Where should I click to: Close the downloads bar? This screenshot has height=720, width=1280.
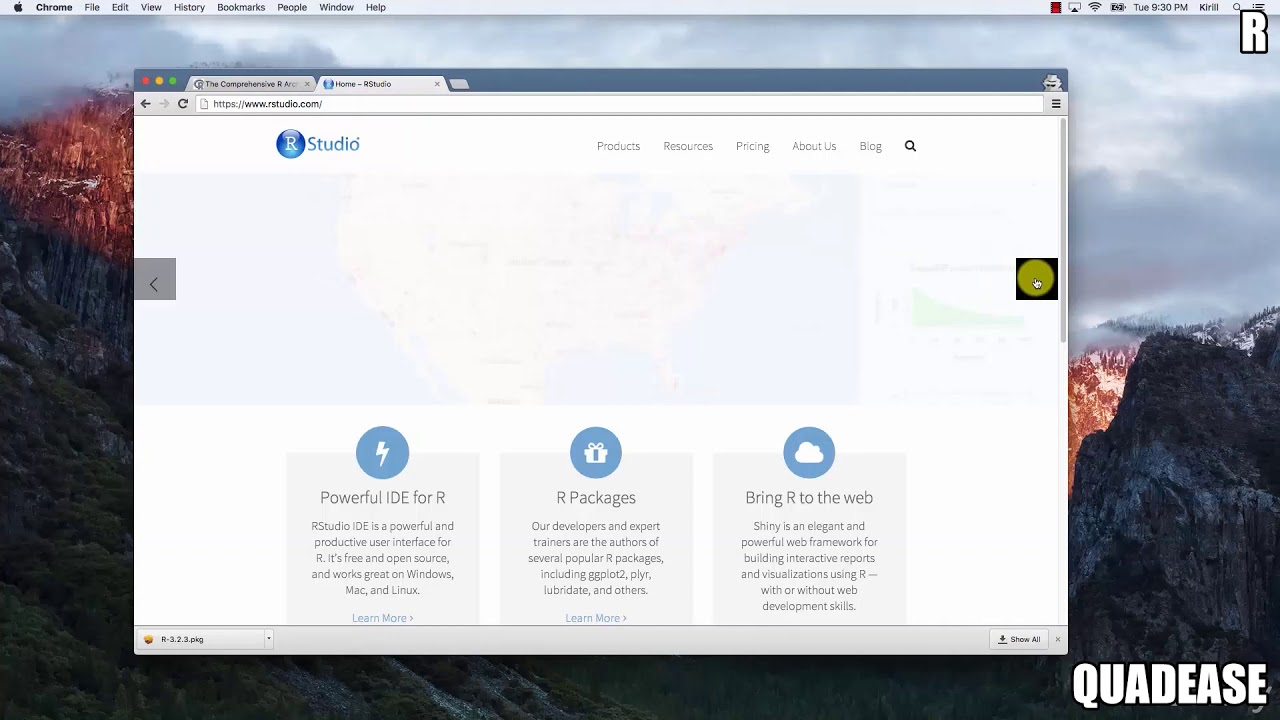1057,639
